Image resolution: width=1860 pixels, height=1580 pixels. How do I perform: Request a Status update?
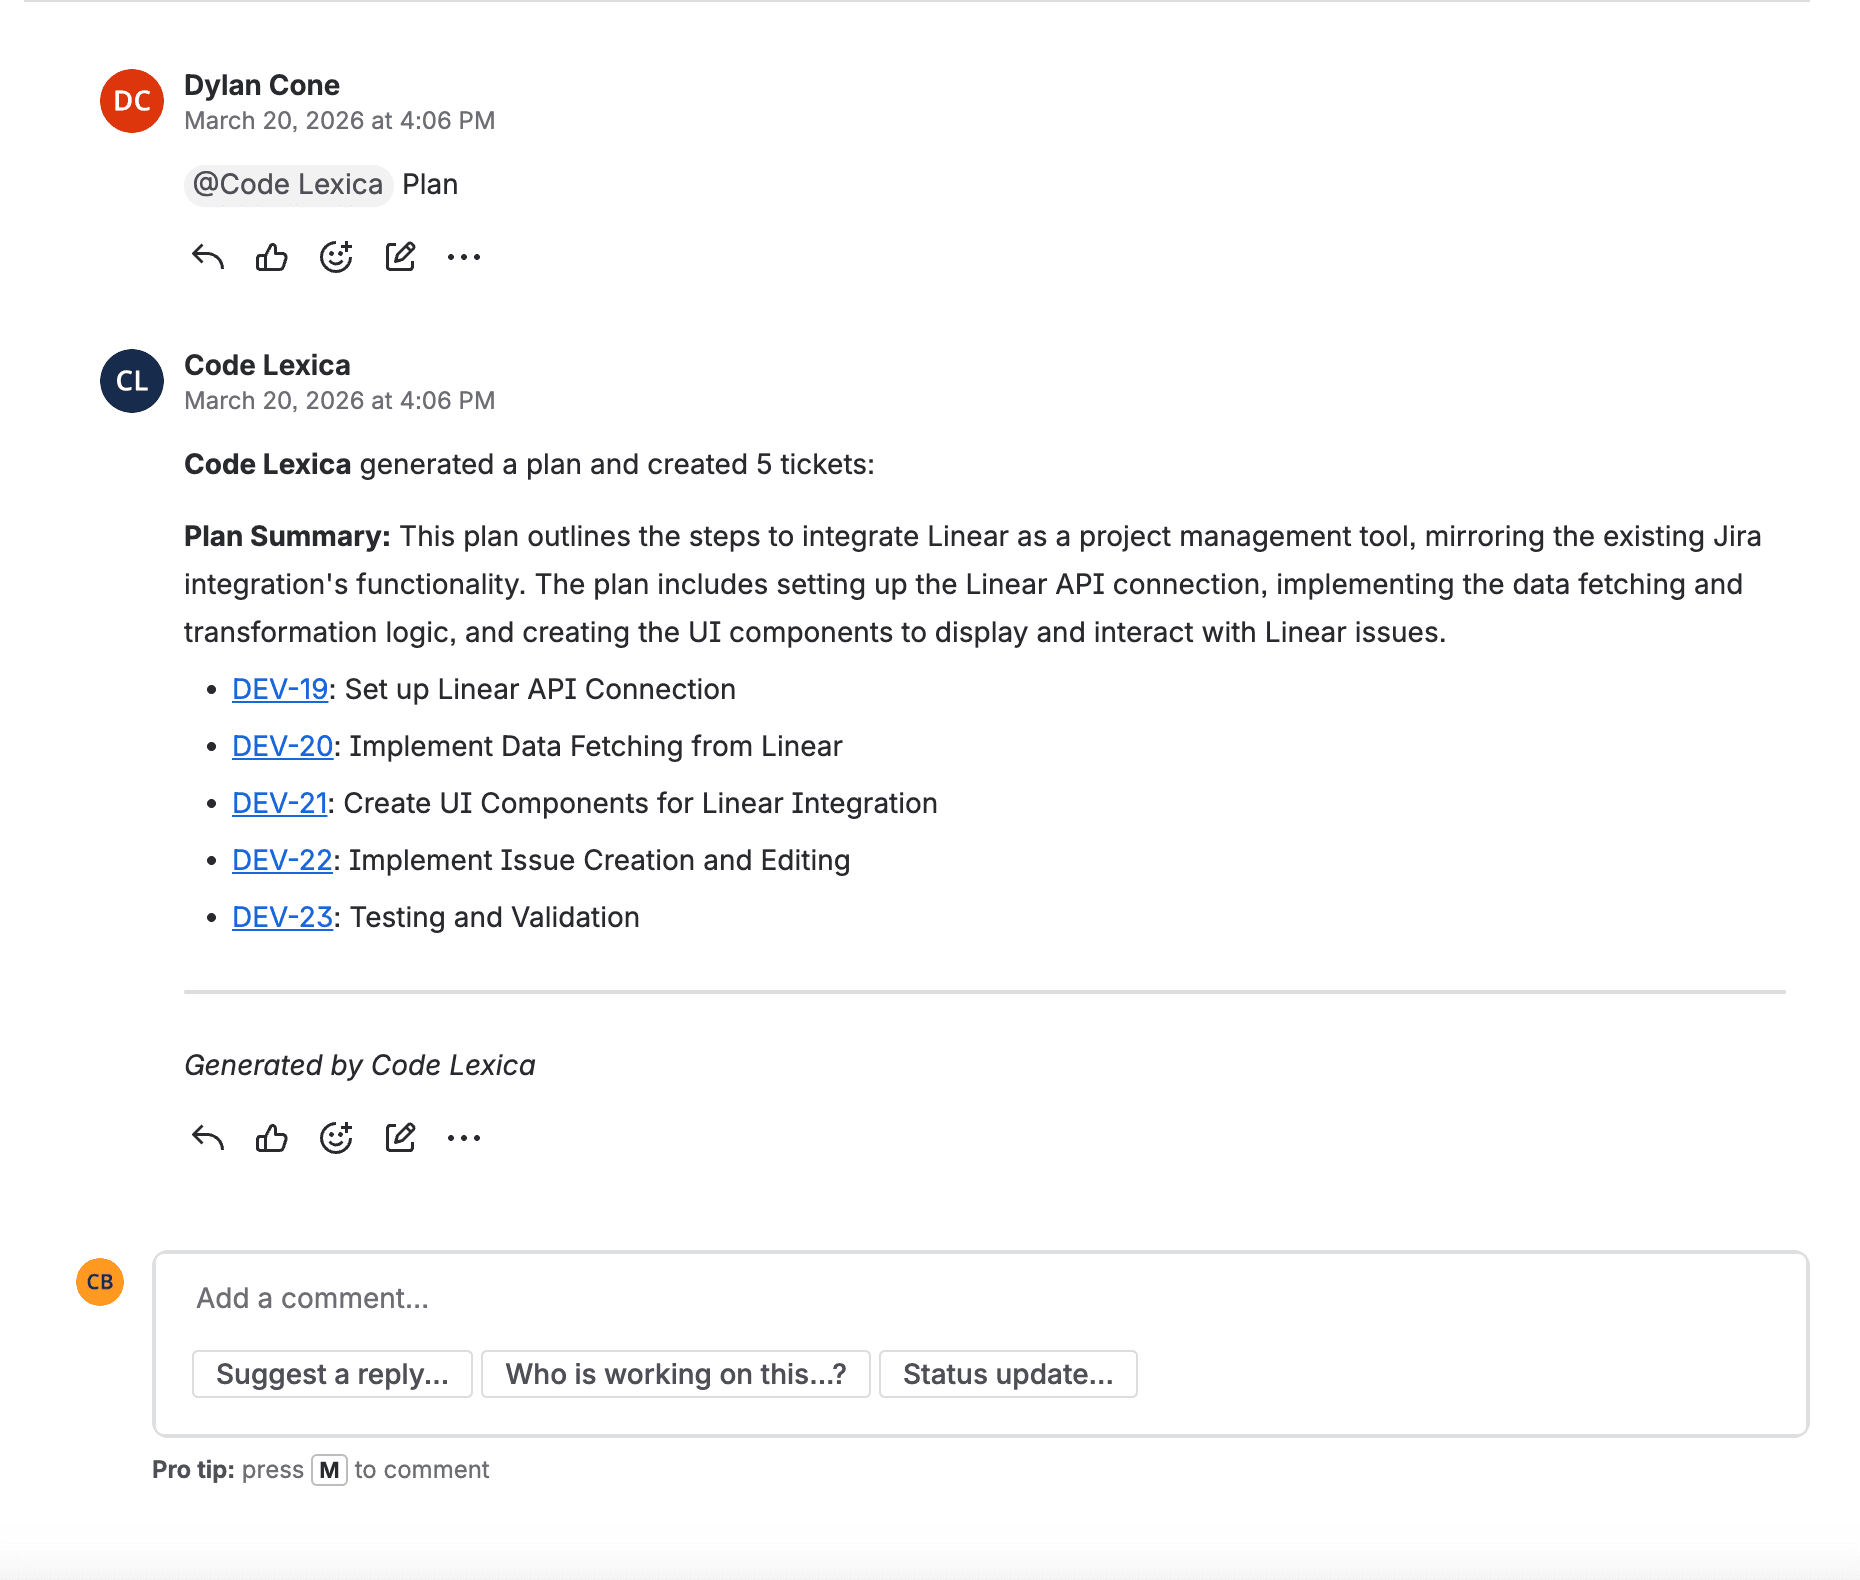pos(1008,1374)
